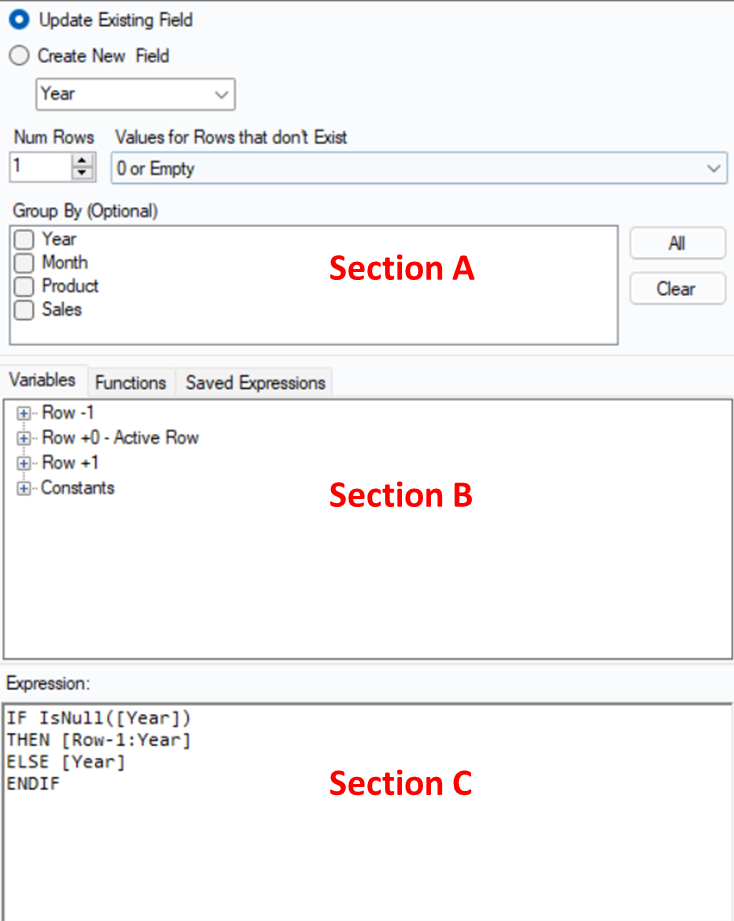Image resolution: width=734 pixels, height=921 pixels.
Task: Click the Clear button
Action: (677, 289)
